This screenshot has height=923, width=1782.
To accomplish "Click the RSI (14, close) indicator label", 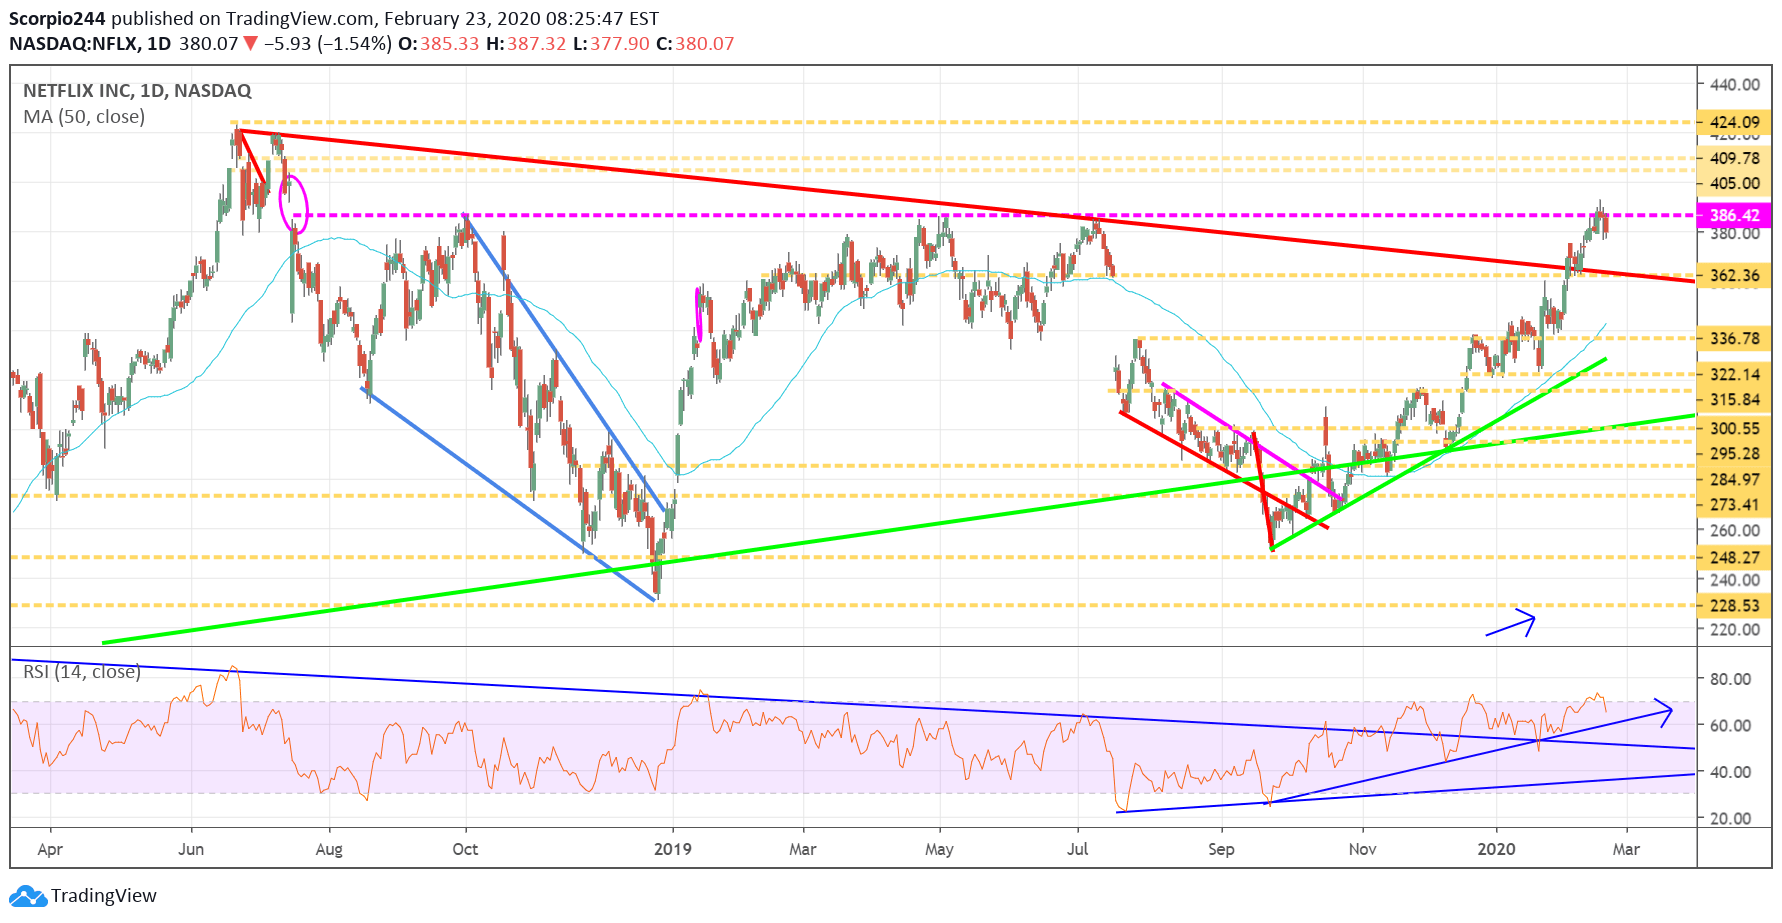I will click(x=82, y=672).
